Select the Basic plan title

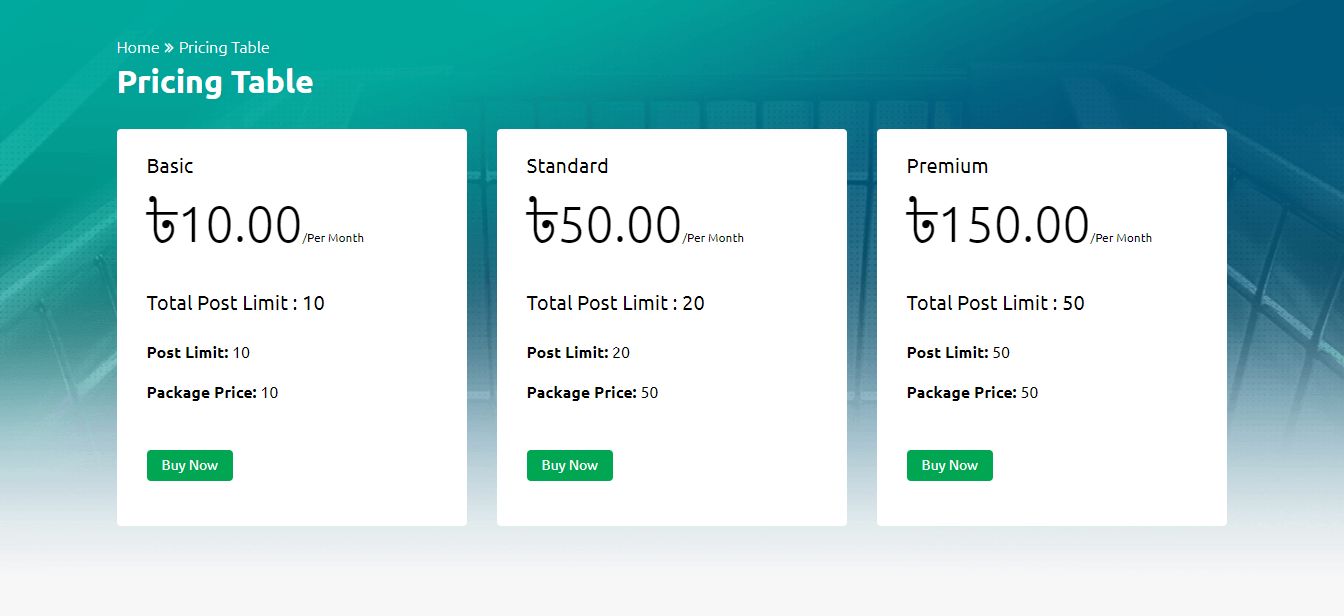[170, 166]
